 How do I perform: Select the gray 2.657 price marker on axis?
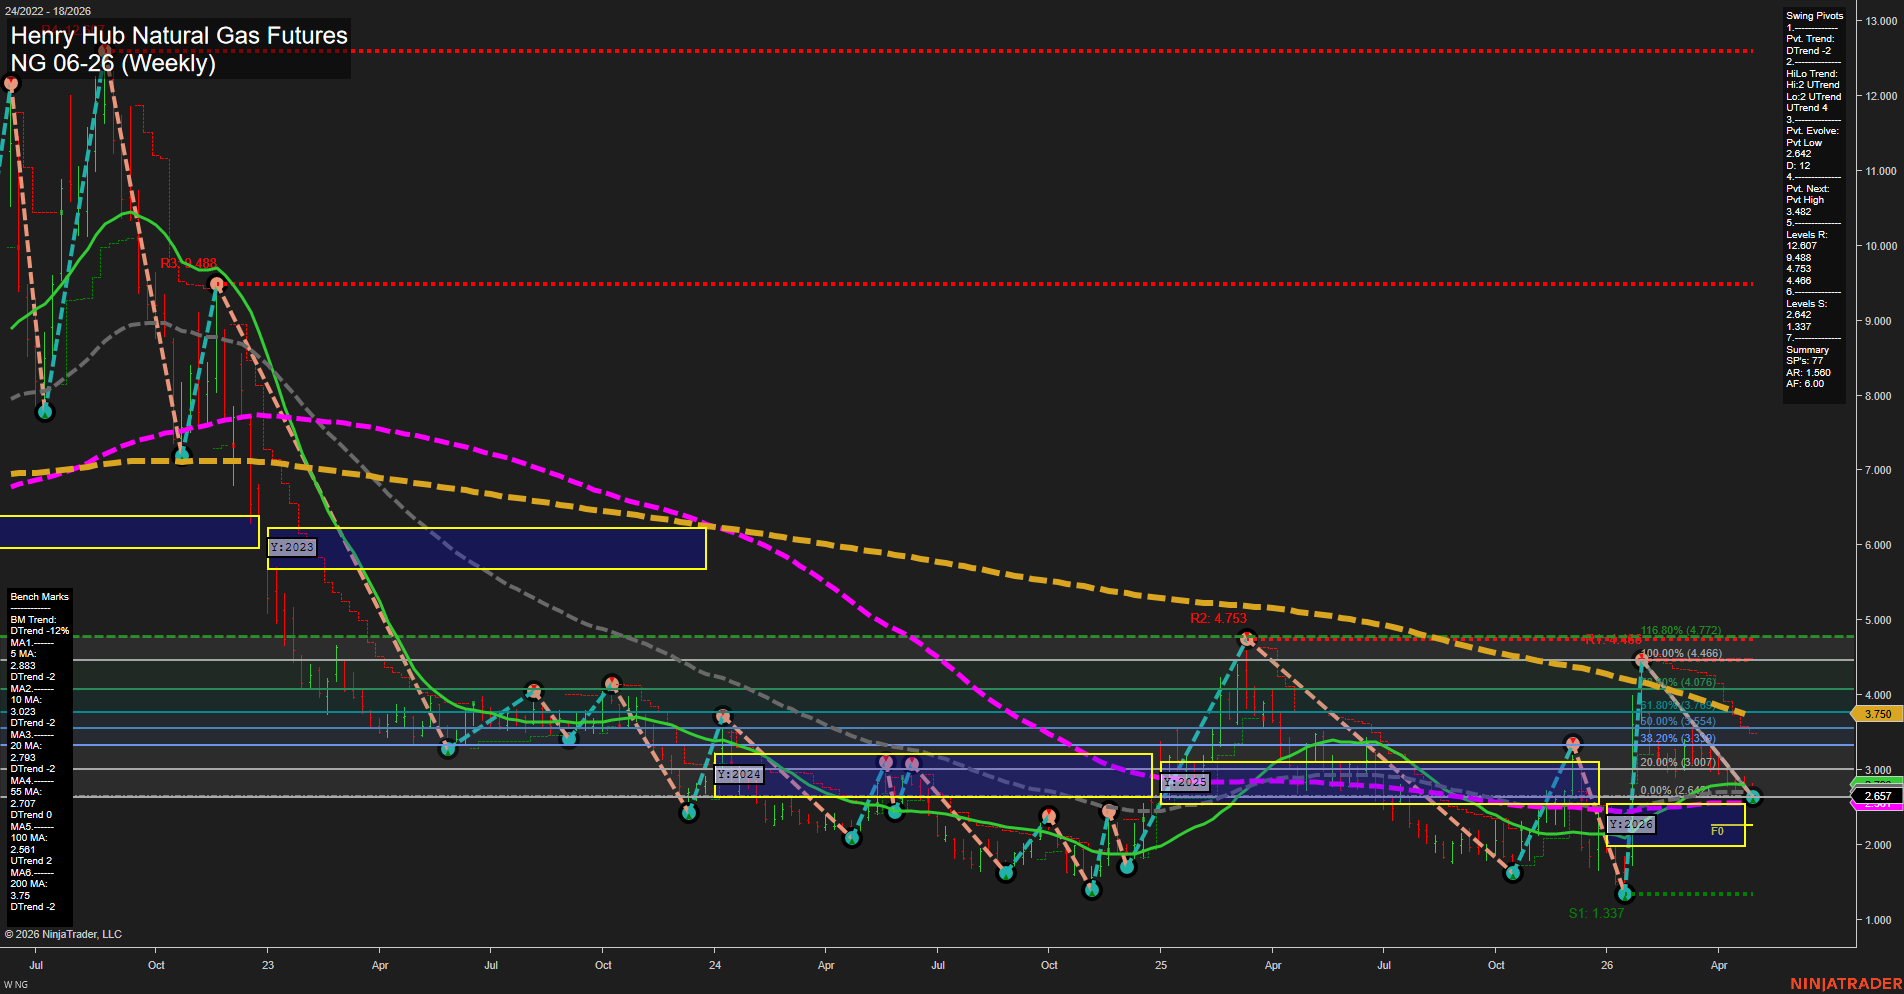pyautogui.click(x=1877, y=795)
